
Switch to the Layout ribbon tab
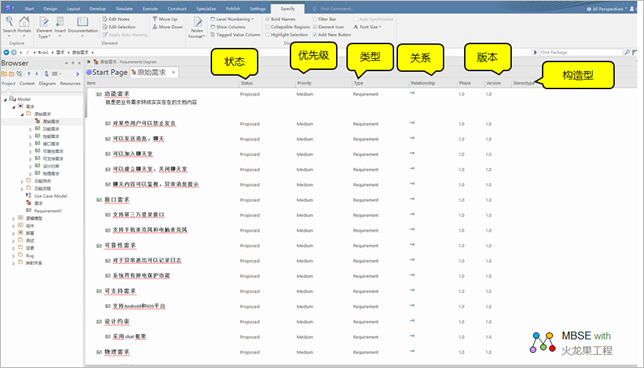tap(73, 8)
